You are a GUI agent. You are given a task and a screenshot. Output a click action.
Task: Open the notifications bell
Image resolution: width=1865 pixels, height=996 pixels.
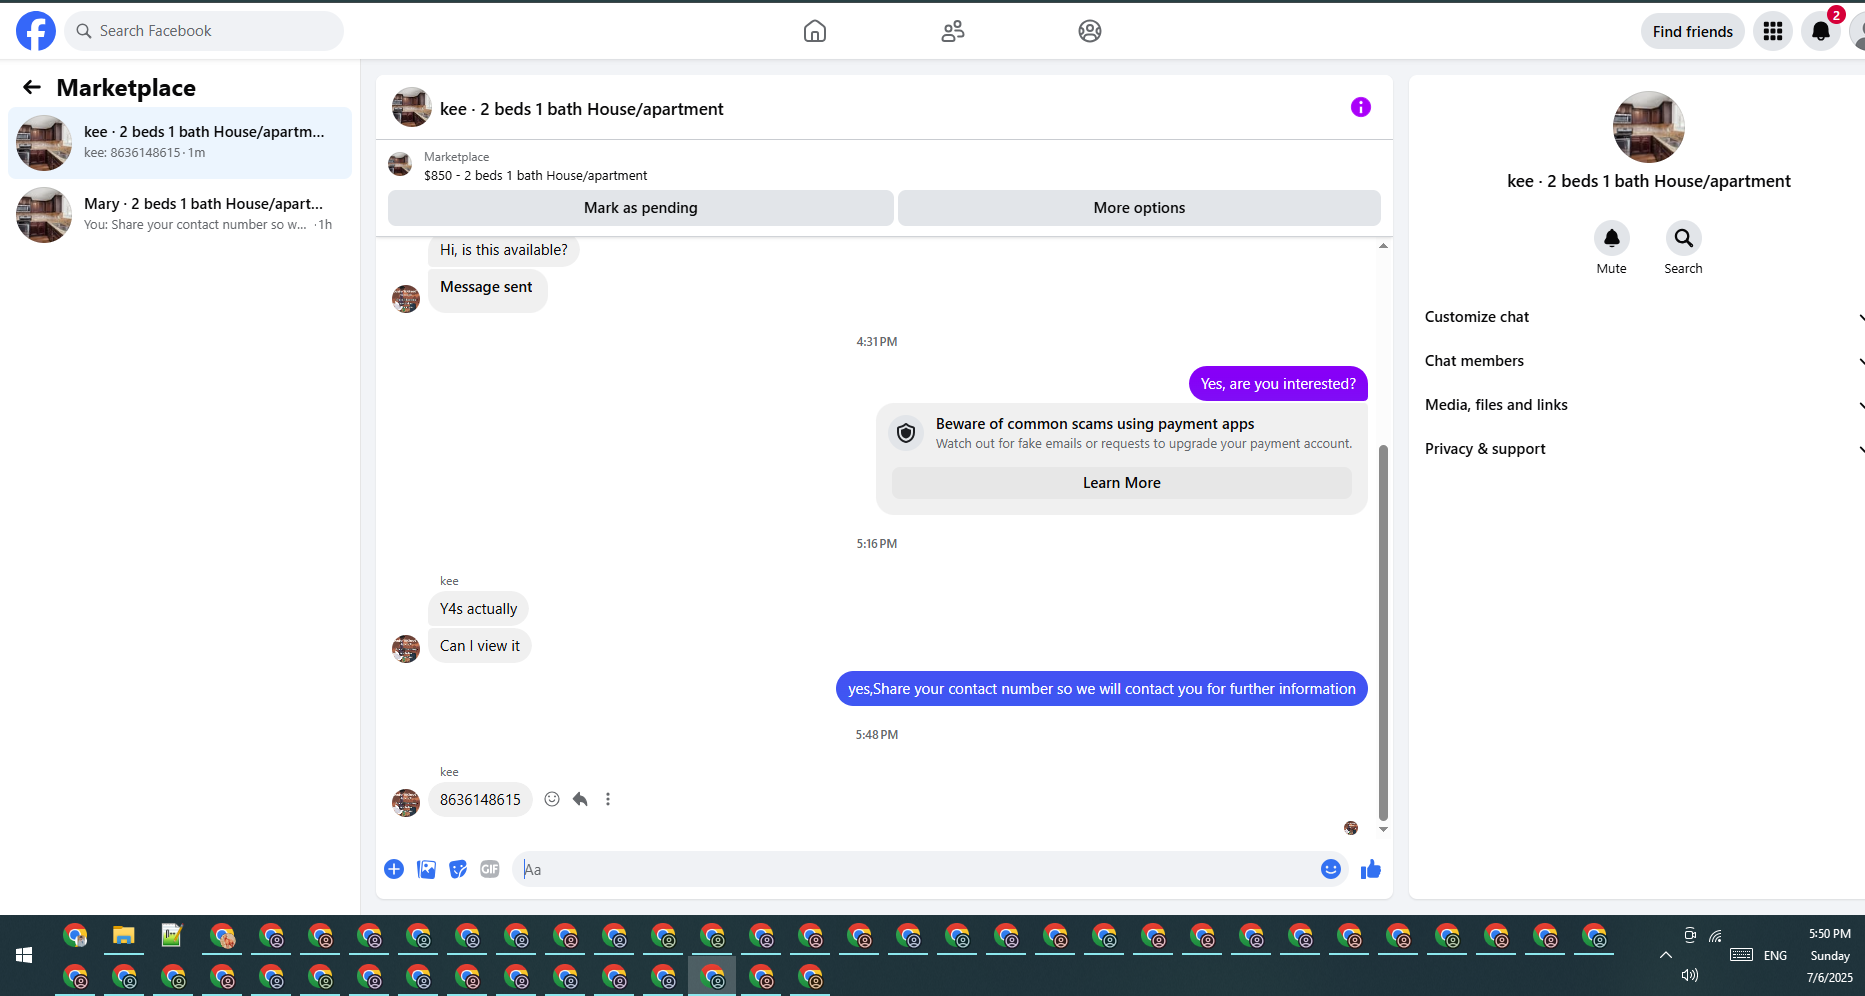pyautogui.click(x=1821, y=31)
